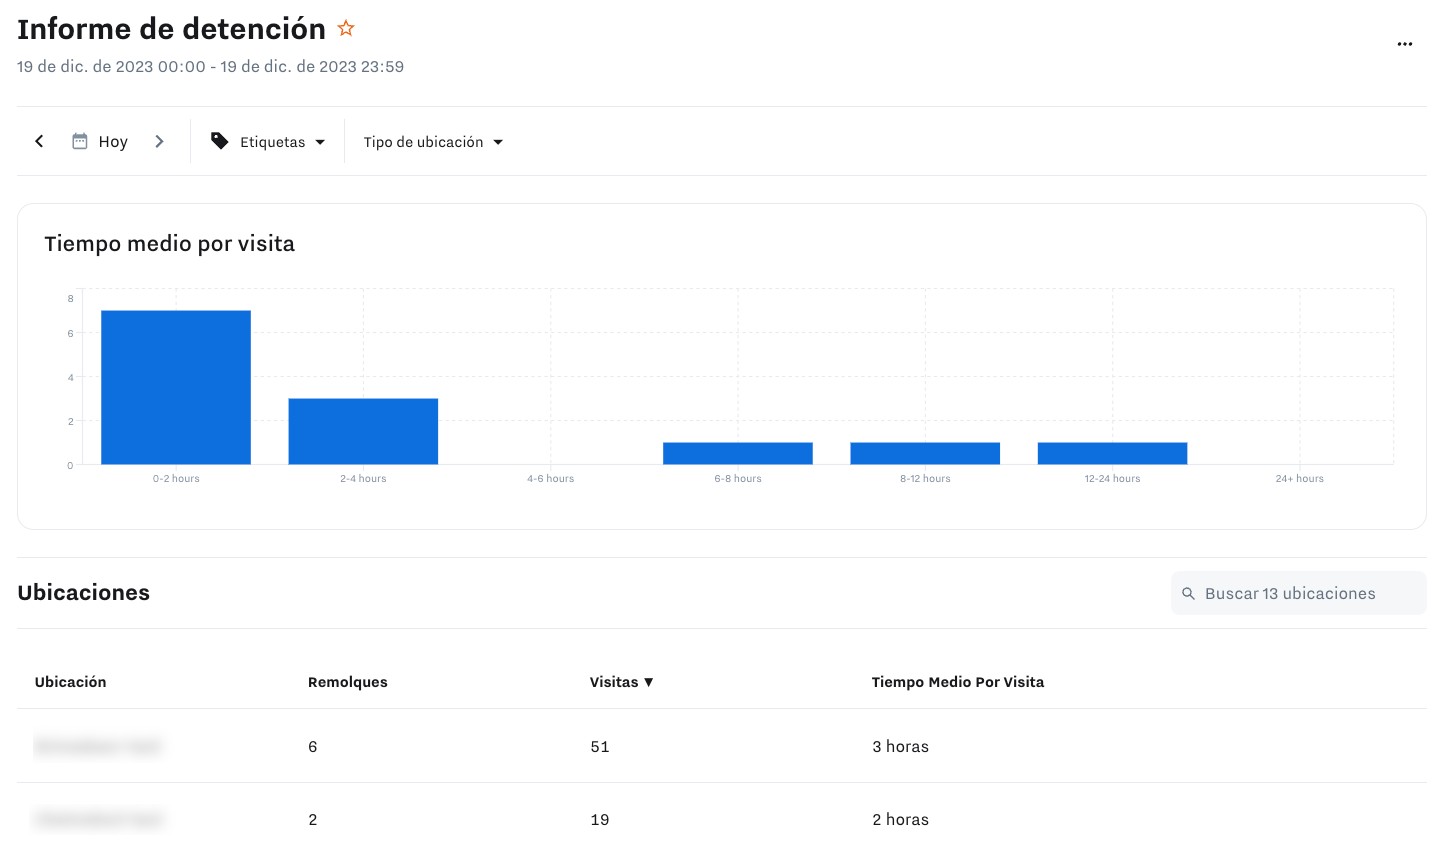The width and height of the screenshot is (1438, 842).
Task: Click the 'Informe de detención' title
Action: click(x=171, y=29)
